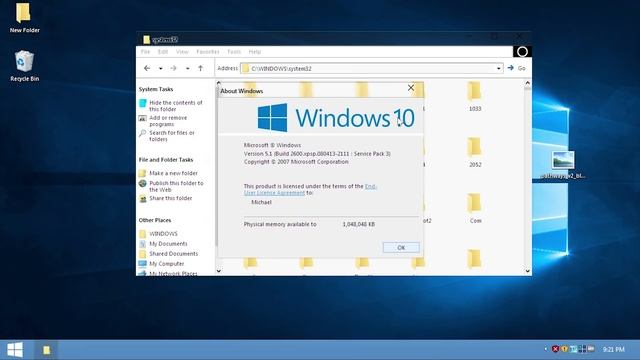The width and height of the screenshot is (640, 360).
Task: Click the Publish to Web globe icon
Action: (x=142, y=184)
